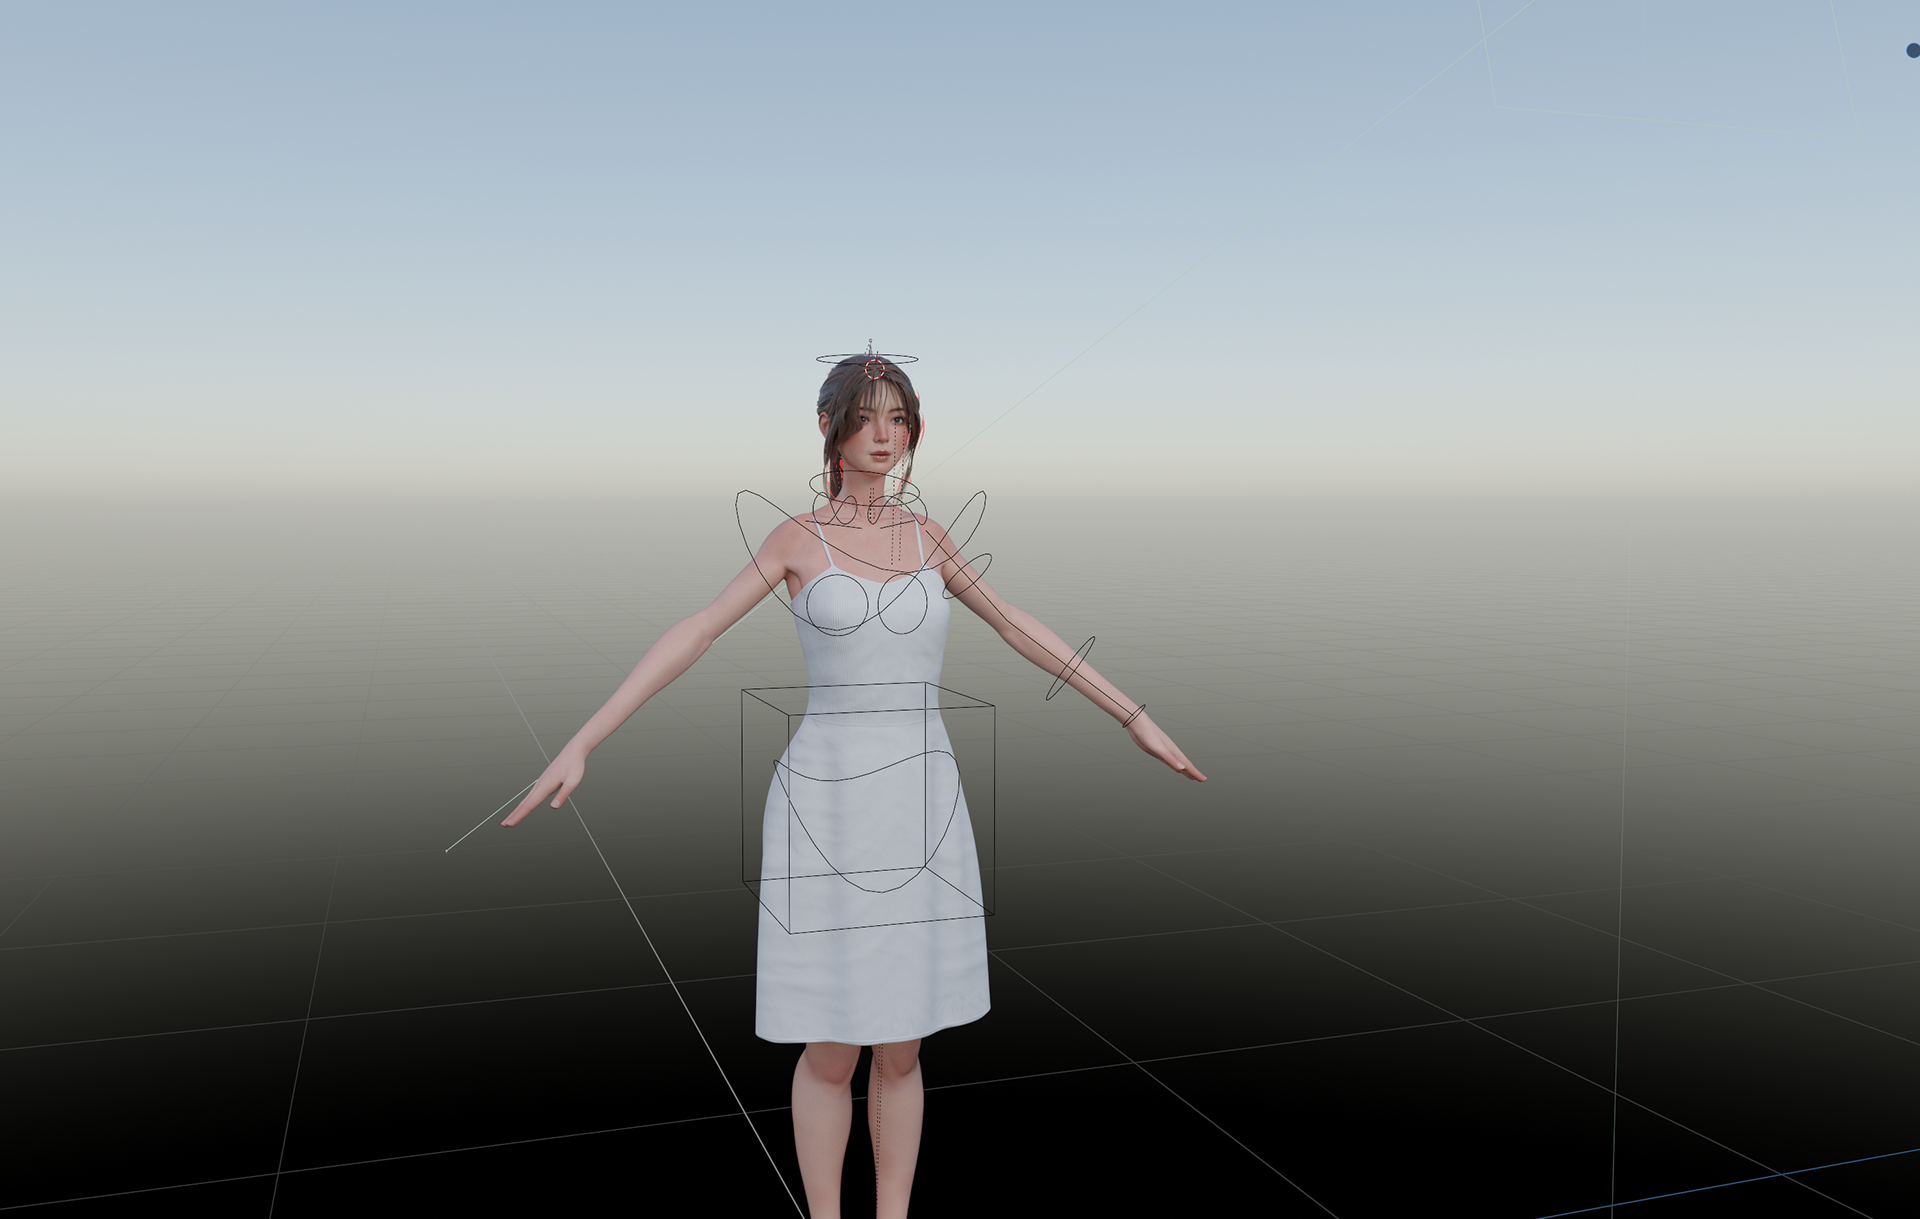Viewport: 1920px width, 1219px height.
Task: Select the elliptical ring control around the neck
Action: click(x=864, y=487)
